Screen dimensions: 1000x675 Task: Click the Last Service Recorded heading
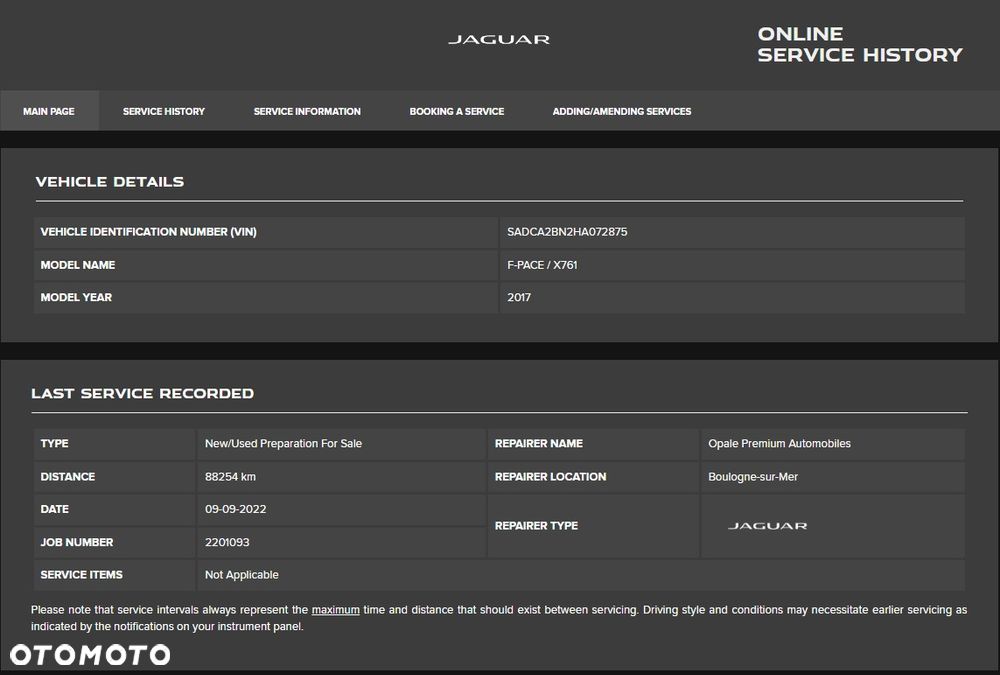click(143, 394)
